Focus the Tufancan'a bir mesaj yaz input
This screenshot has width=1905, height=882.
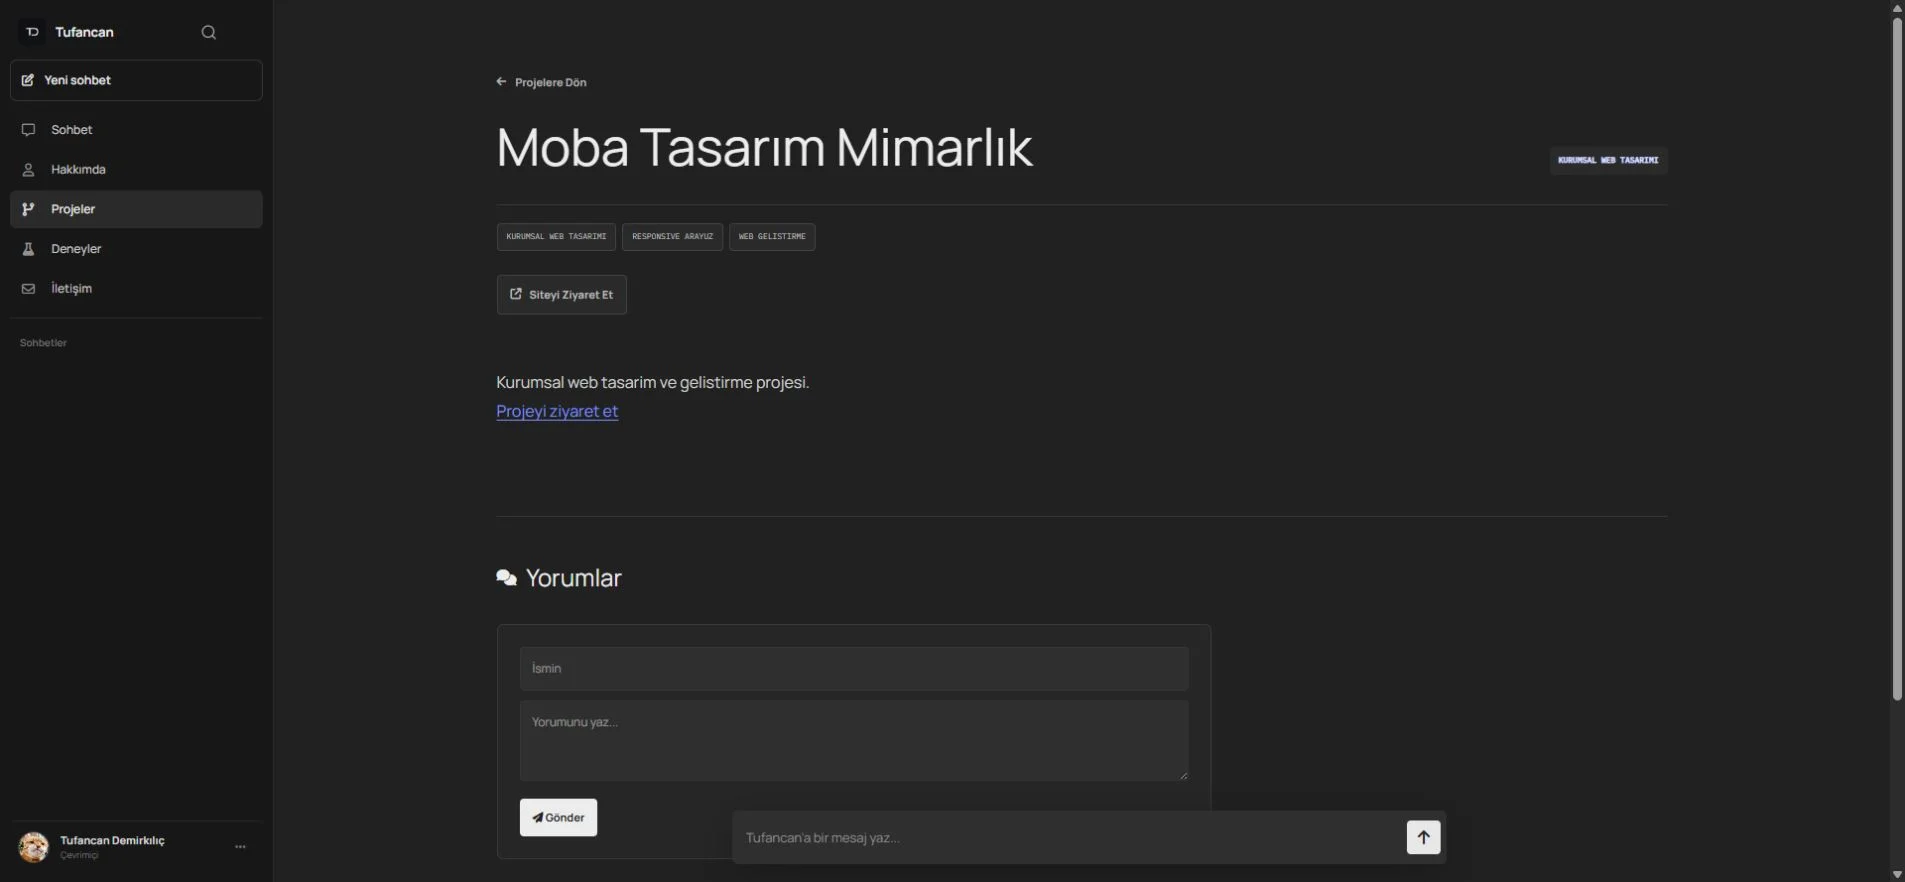1070,838
